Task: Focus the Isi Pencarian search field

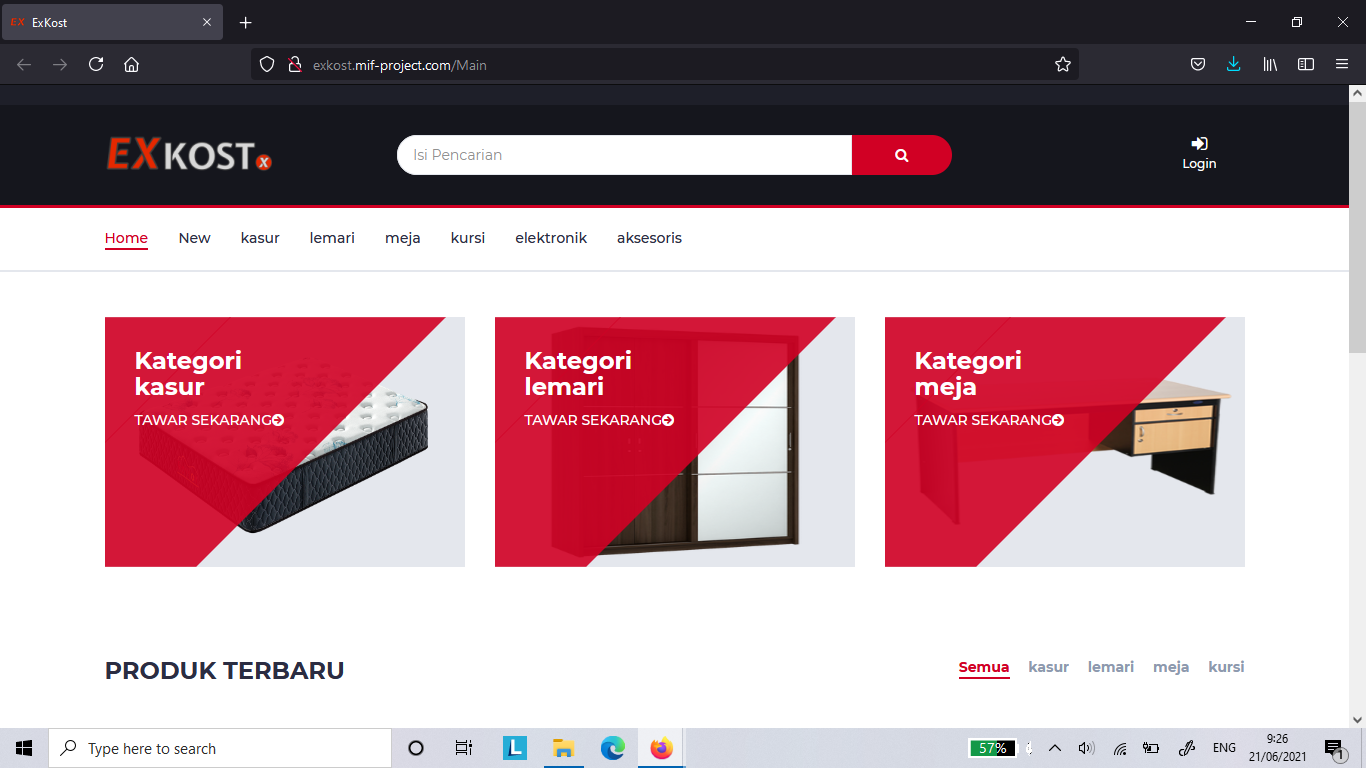Action: coord(624,155)
